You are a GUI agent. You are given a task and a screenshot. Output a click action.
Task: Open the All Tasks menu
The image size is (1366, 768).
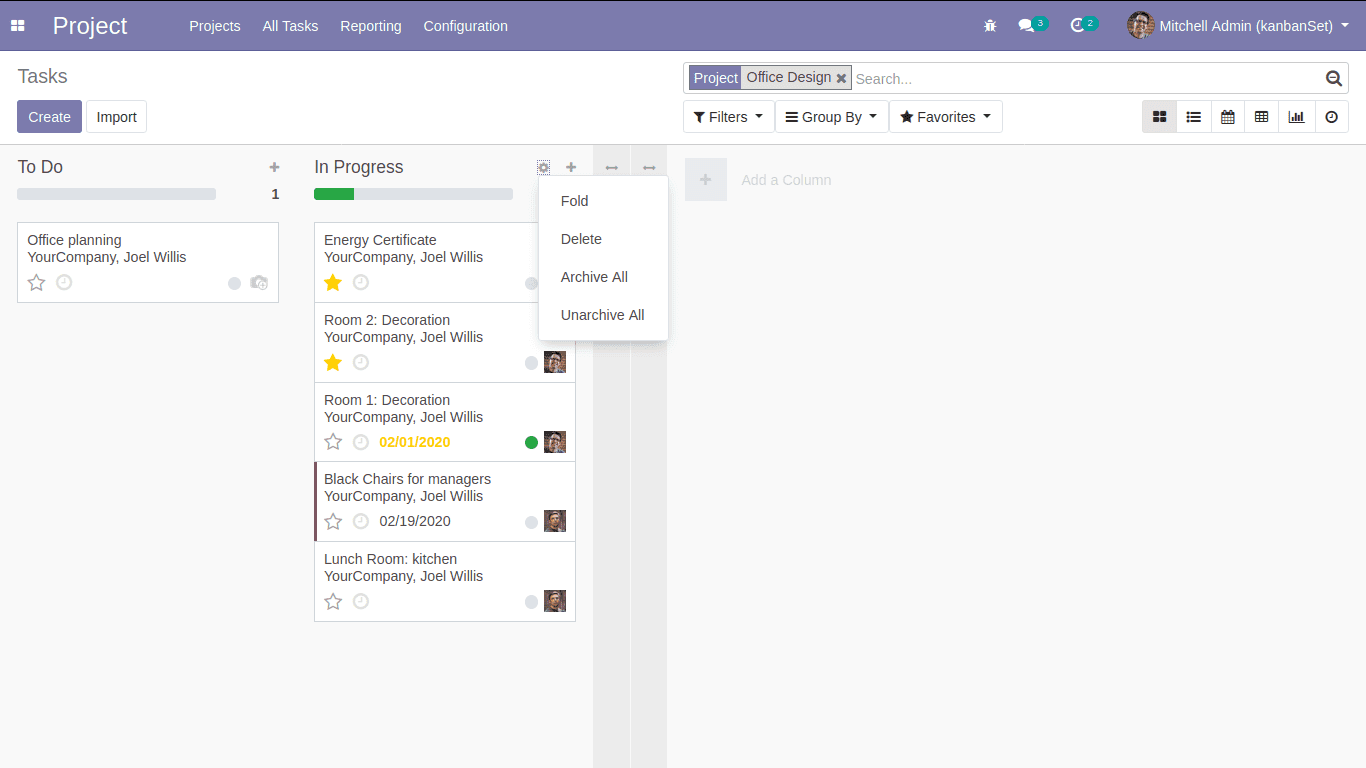click(290, 26)
